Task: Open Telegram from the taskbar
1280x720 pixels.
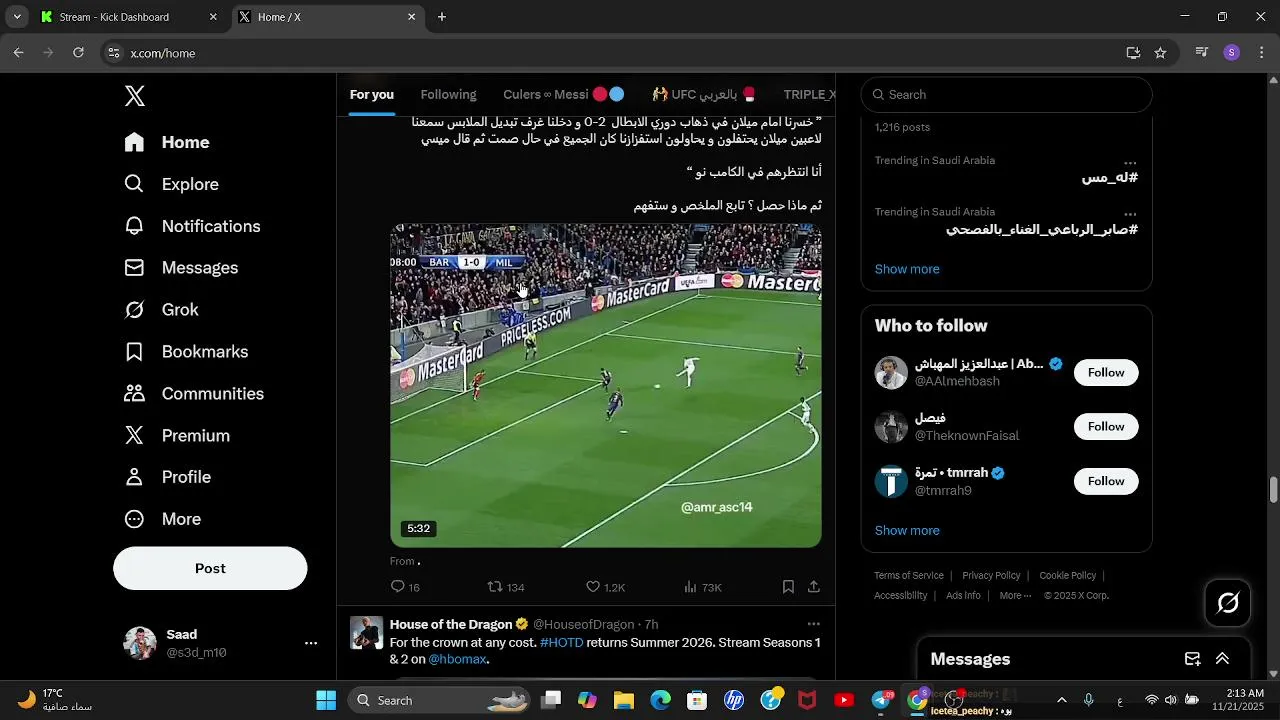Action: pyautogui.click(x=882, y=700)
